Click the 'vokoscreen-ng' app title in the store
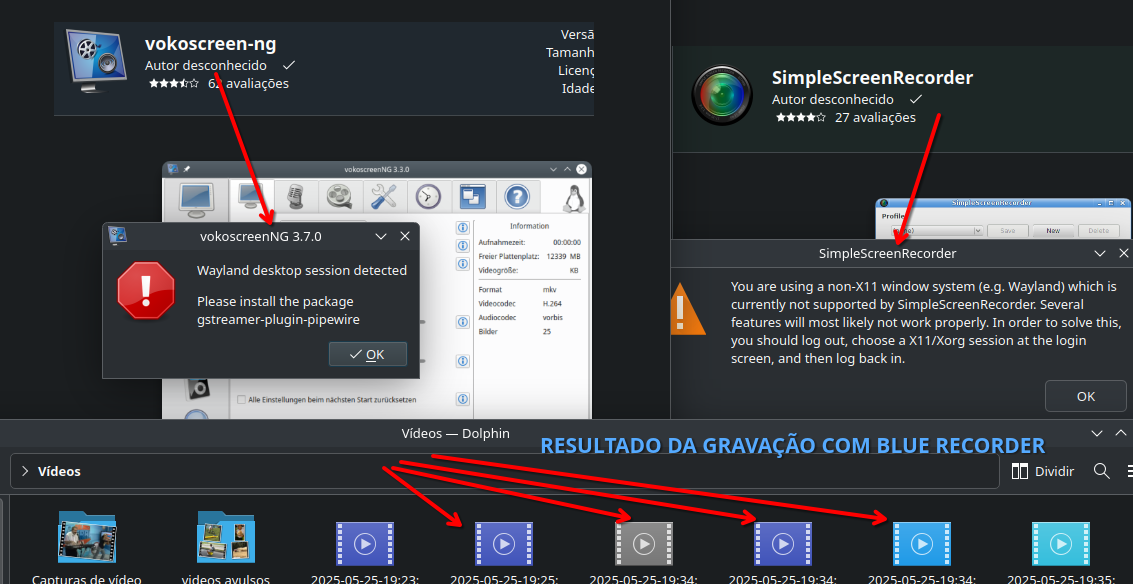The height and width of the screenshot is (584, 1133). (x=210, y=44)
